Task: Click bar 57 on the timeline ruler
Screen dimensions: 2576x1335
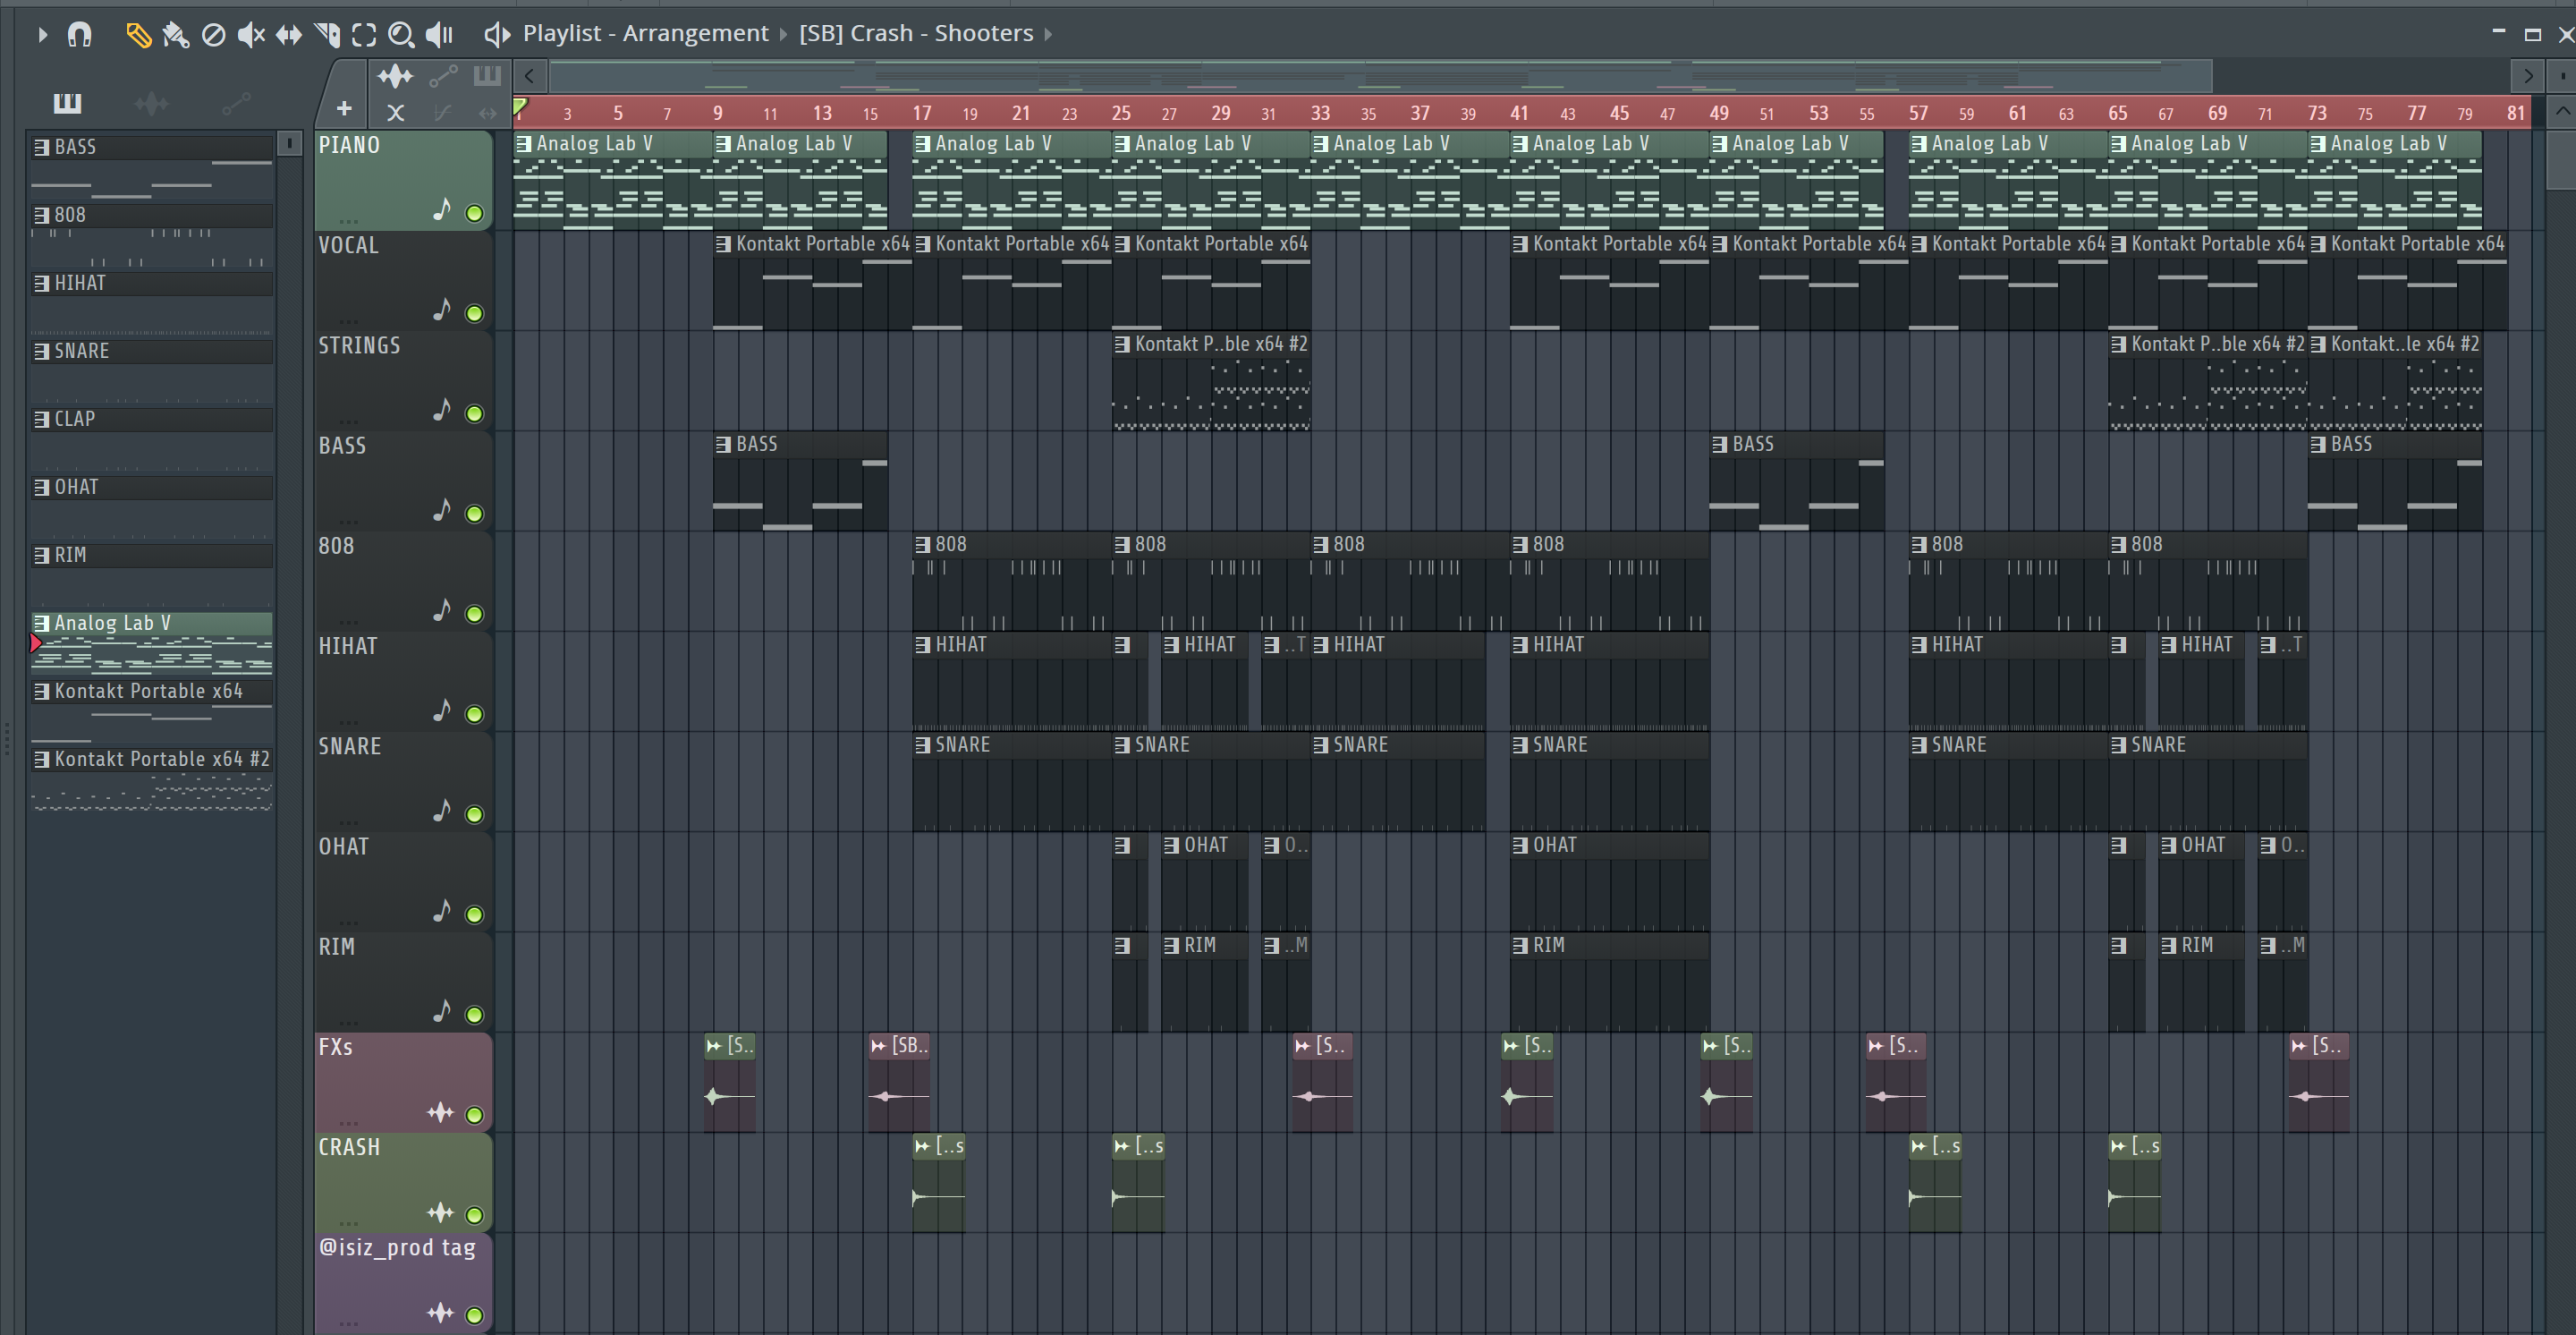Action: [x=1918, y=113]
